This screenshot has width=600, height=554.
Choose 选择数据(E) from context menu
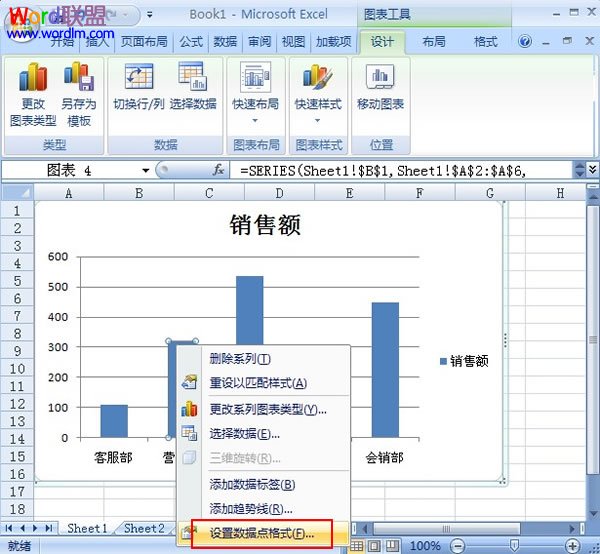tap(264, 434)
